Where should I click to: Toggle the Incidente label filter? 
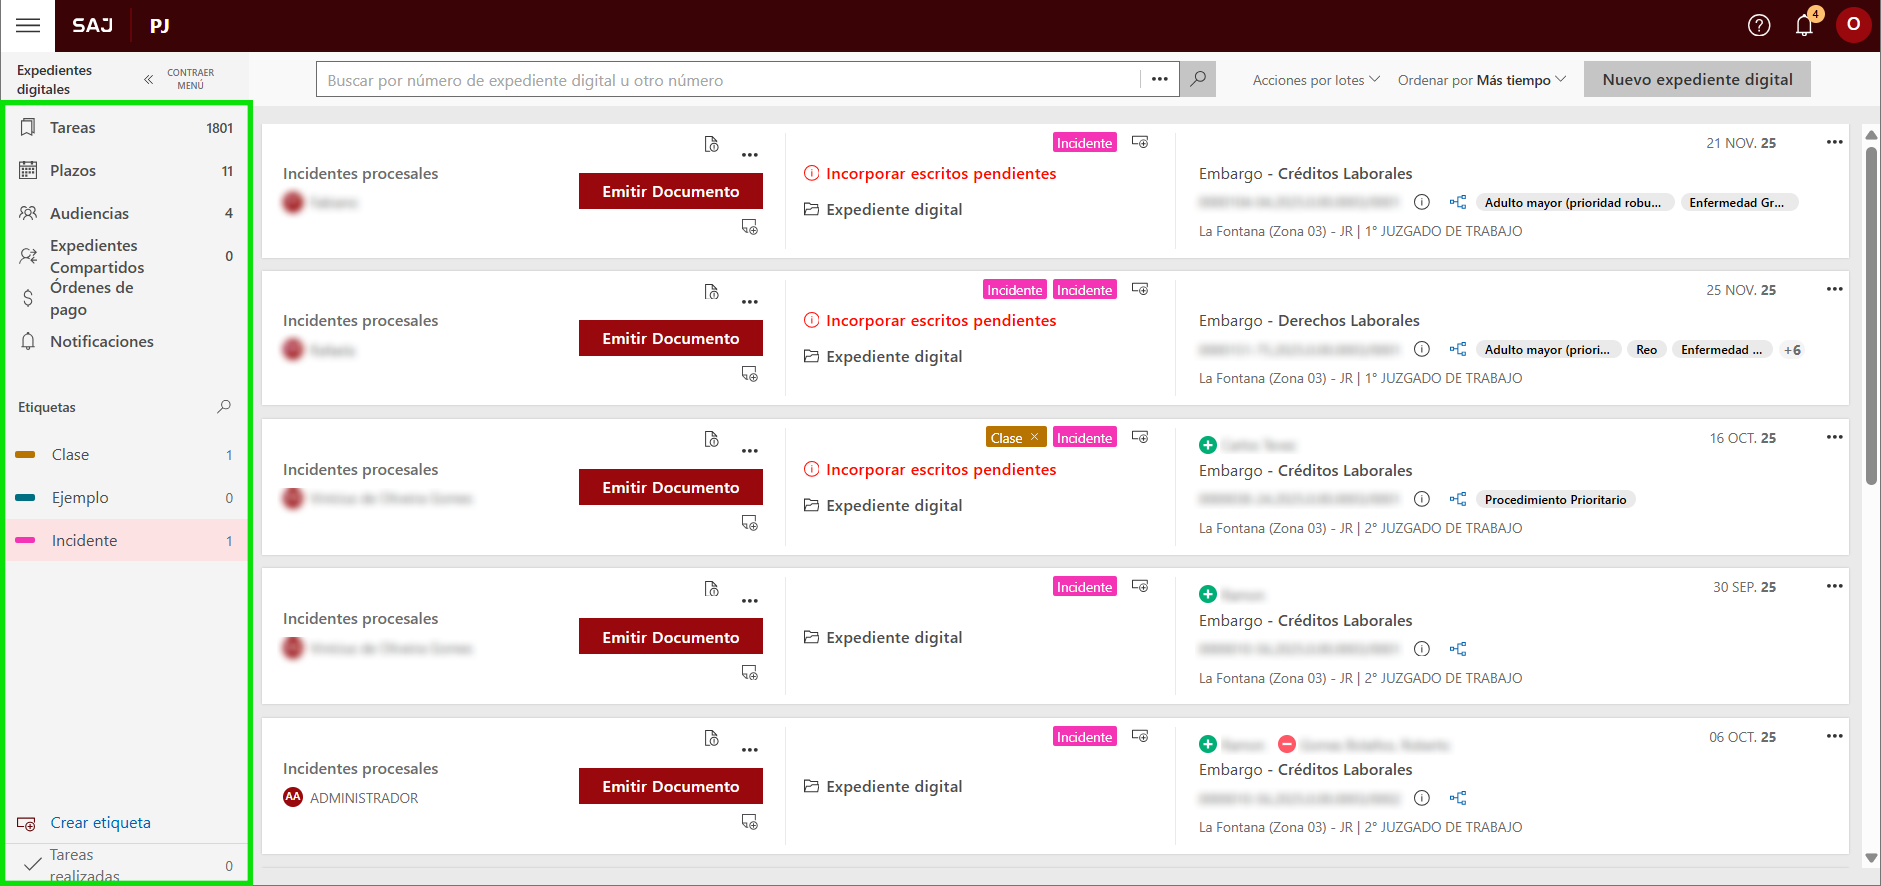coord(85,540)
